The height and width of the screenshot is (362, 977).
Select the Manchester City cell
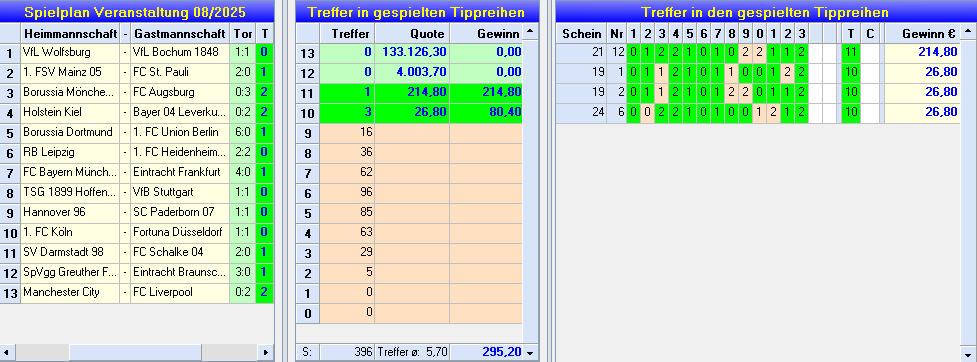(70, 292)
